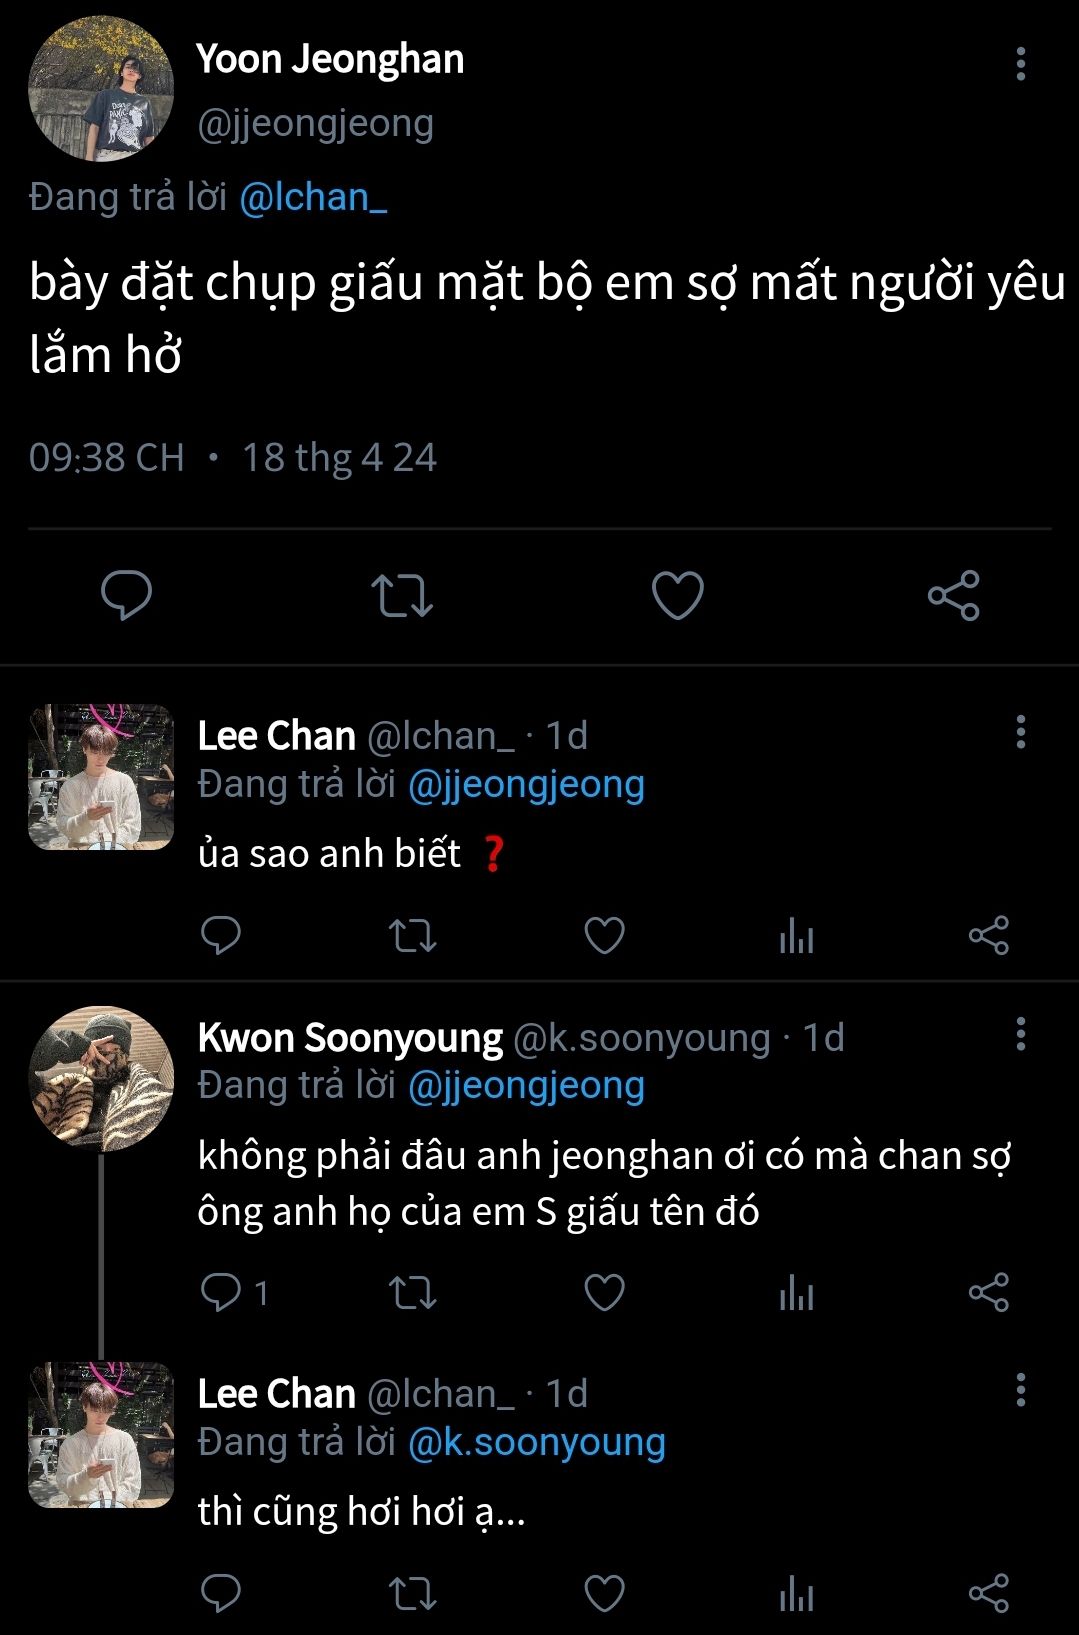Reply to Yoon Jeonghan's main tweet

click(x=127, y=595)
